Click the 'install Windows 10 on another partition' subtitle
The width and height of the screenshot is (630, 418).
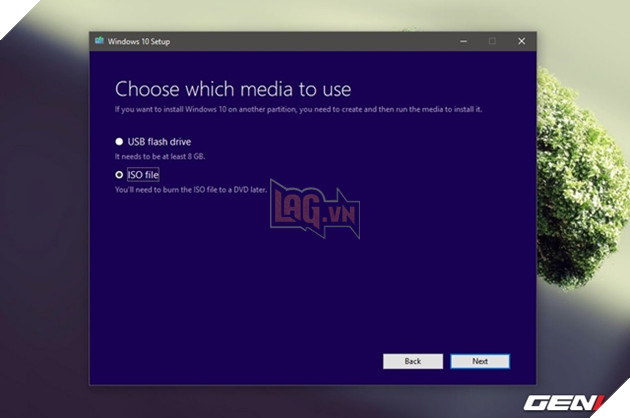point(298,109)
